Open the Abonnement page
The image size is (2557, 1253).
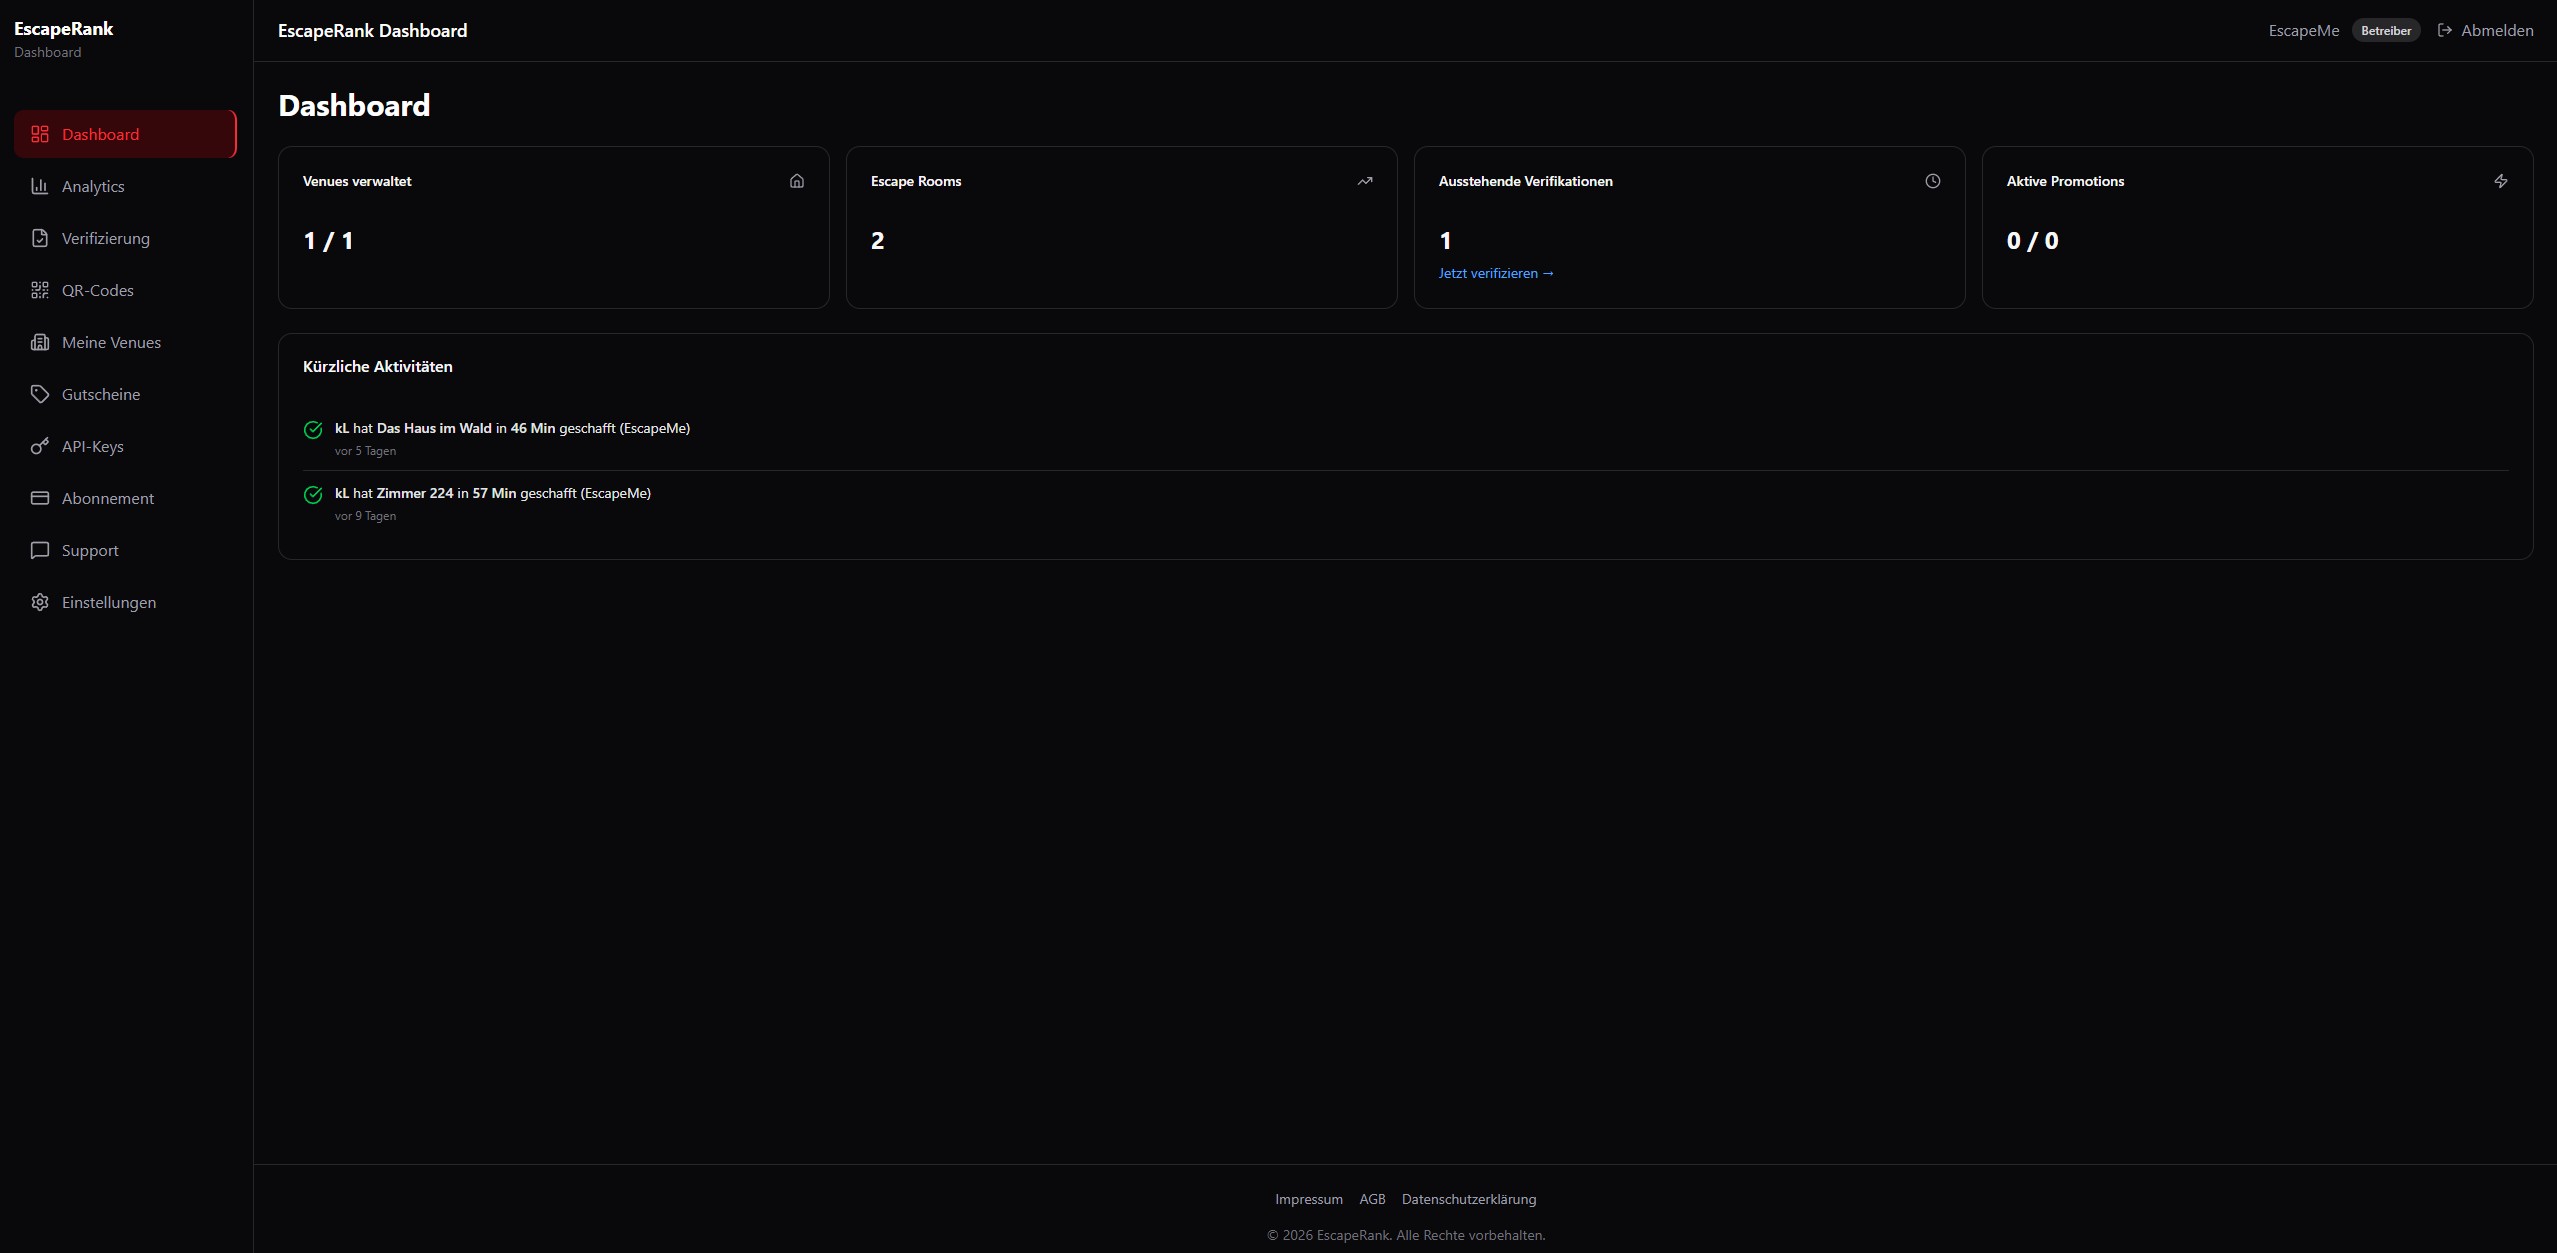pos(107,498)
